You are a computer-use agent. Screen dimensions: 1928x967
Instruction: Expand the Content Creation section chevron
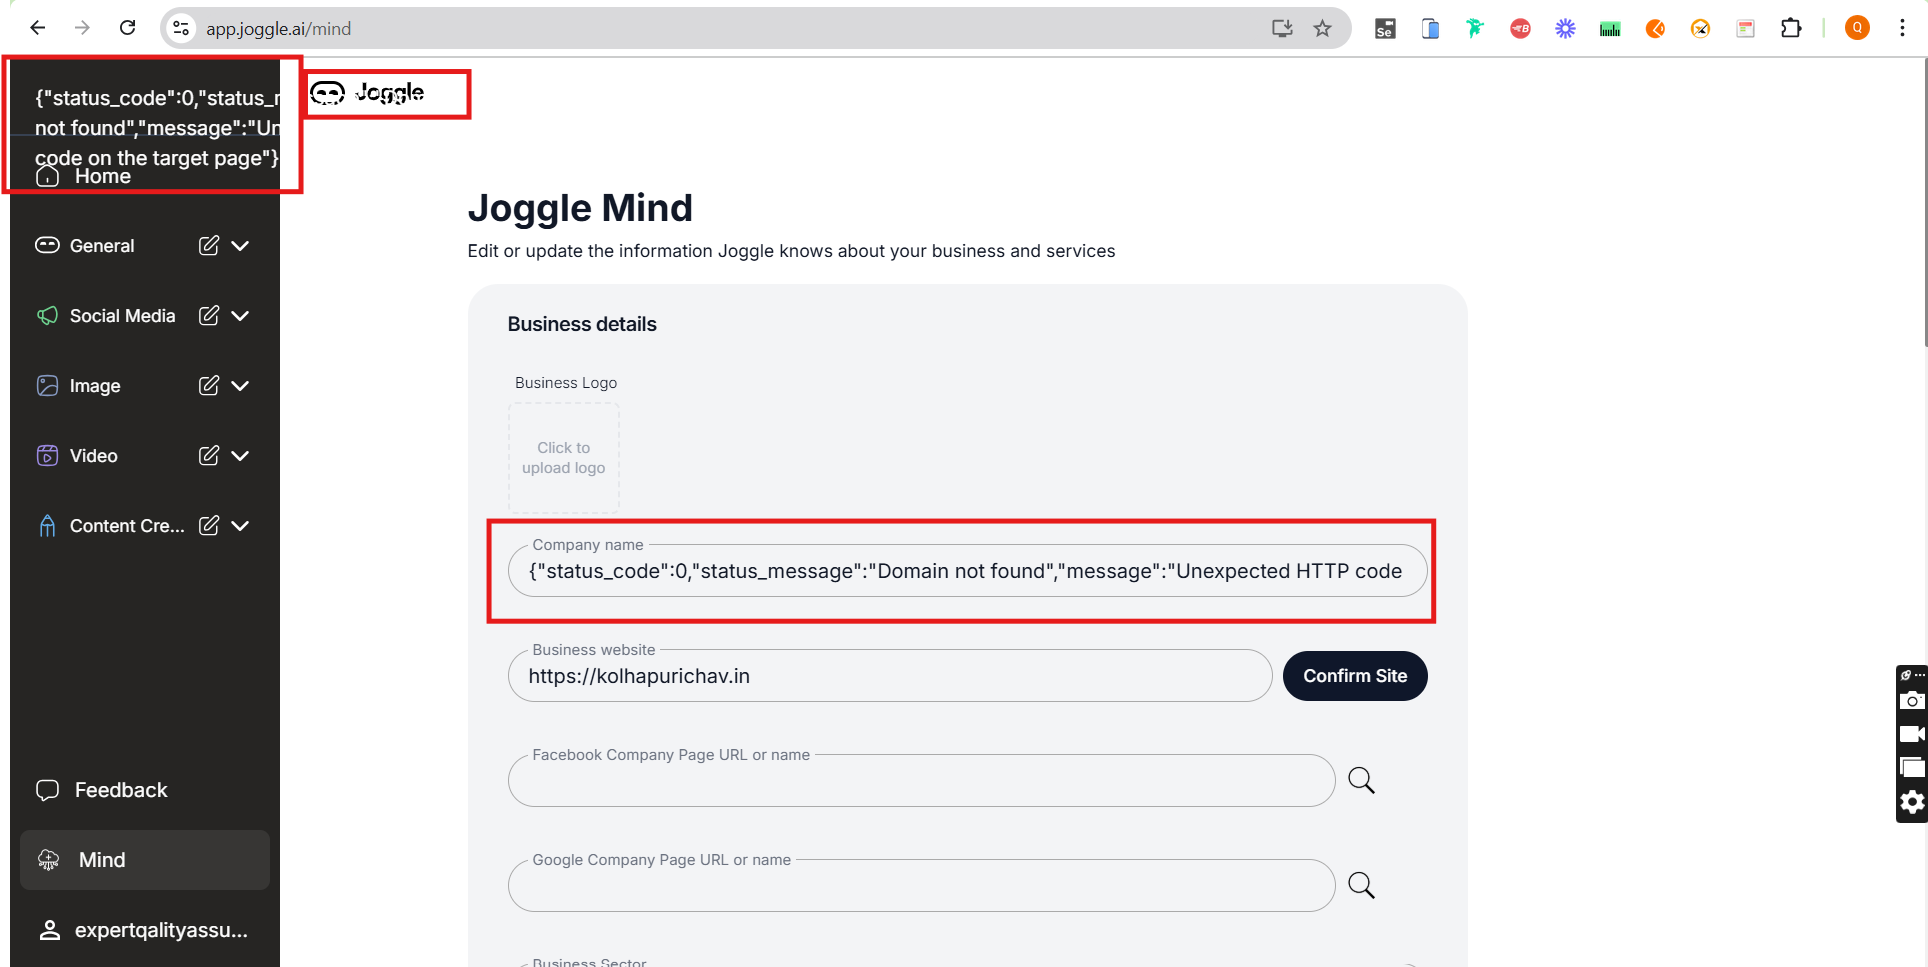click(x=240, y=526)
